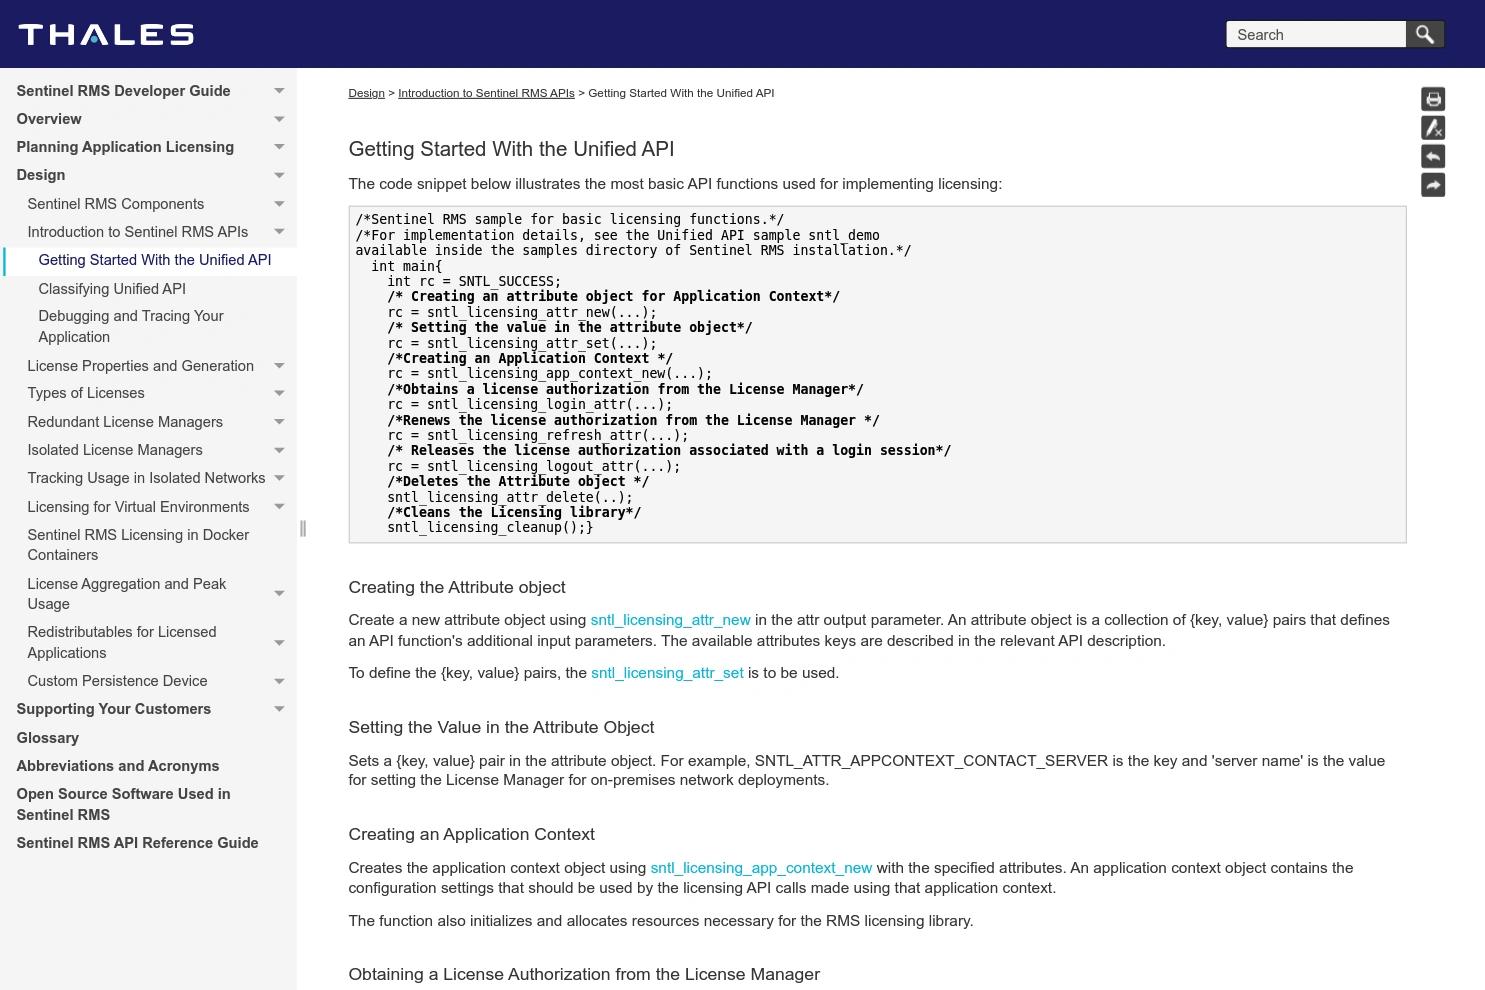
Task: Expand Tracking Usage in Isolated Networks arrow
Action: (x=279, y=479)
